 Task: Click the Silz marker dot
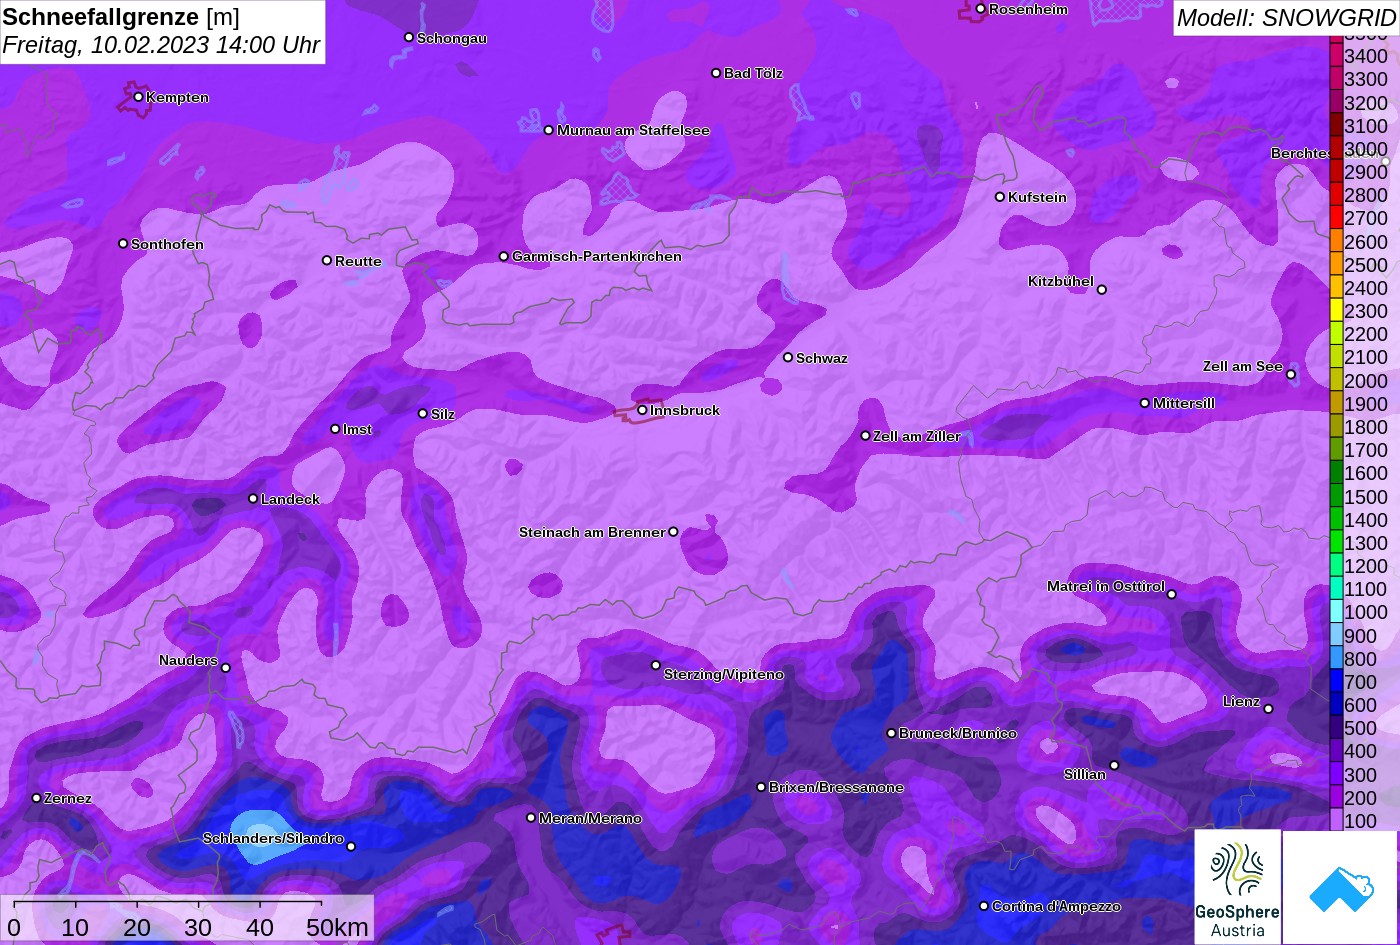423,413
